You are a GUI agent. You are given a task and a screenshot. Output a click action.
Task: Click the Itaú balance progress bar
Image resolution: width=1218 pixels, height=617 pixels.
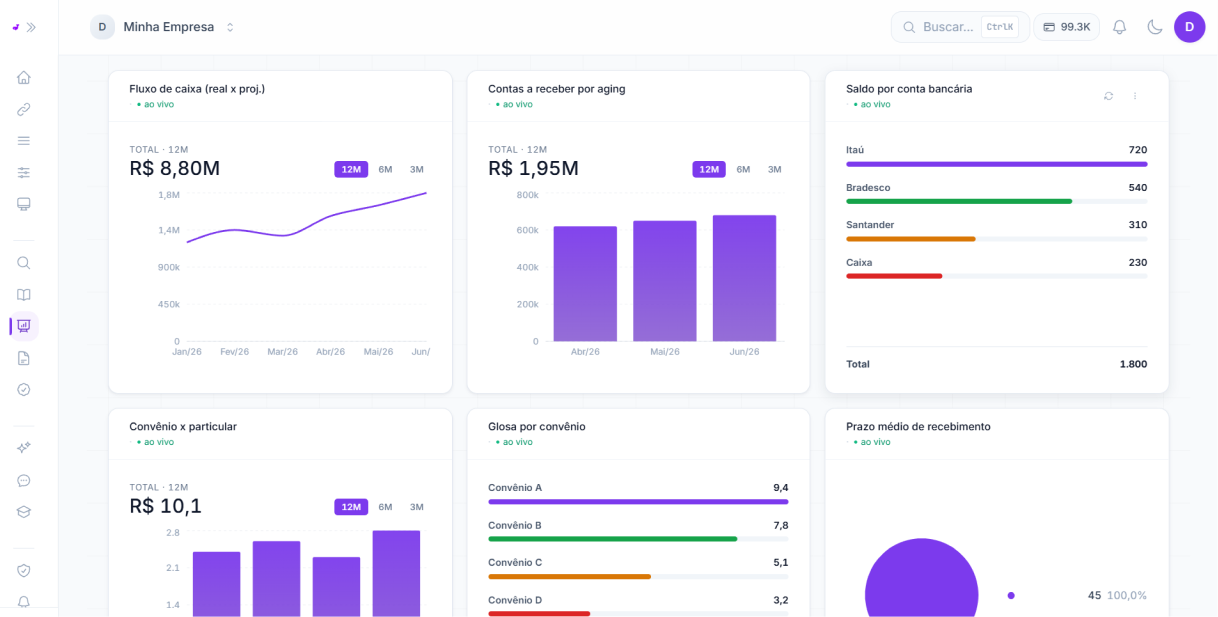click(x=997, y=164)
